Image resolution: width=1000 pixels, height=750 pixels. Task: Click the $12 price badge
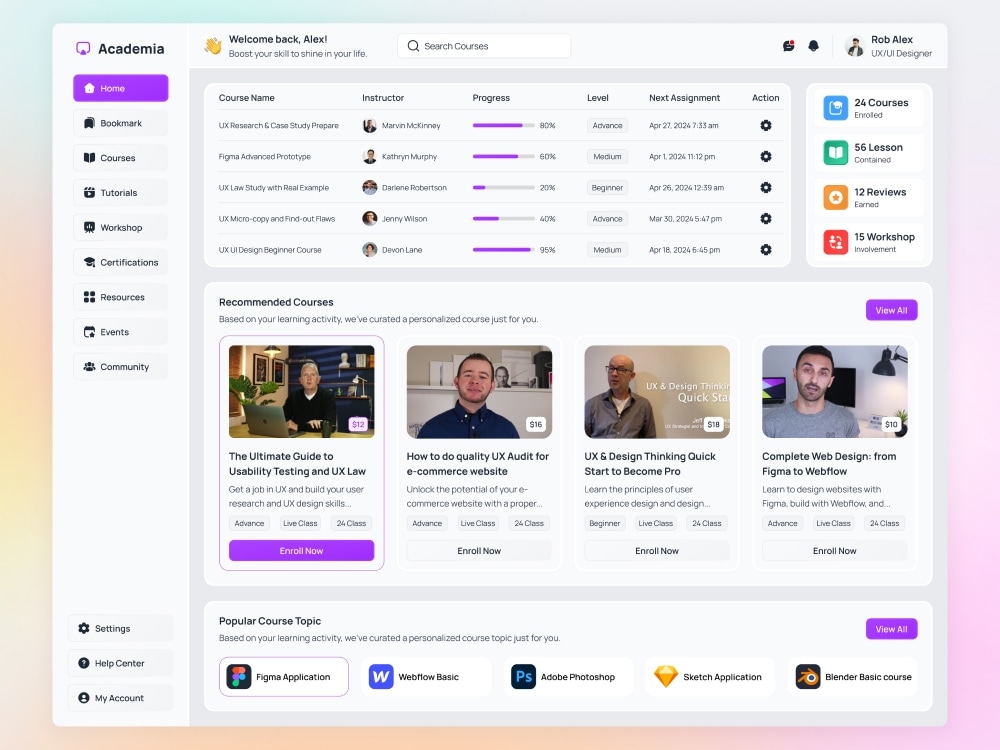pos(358,424)
